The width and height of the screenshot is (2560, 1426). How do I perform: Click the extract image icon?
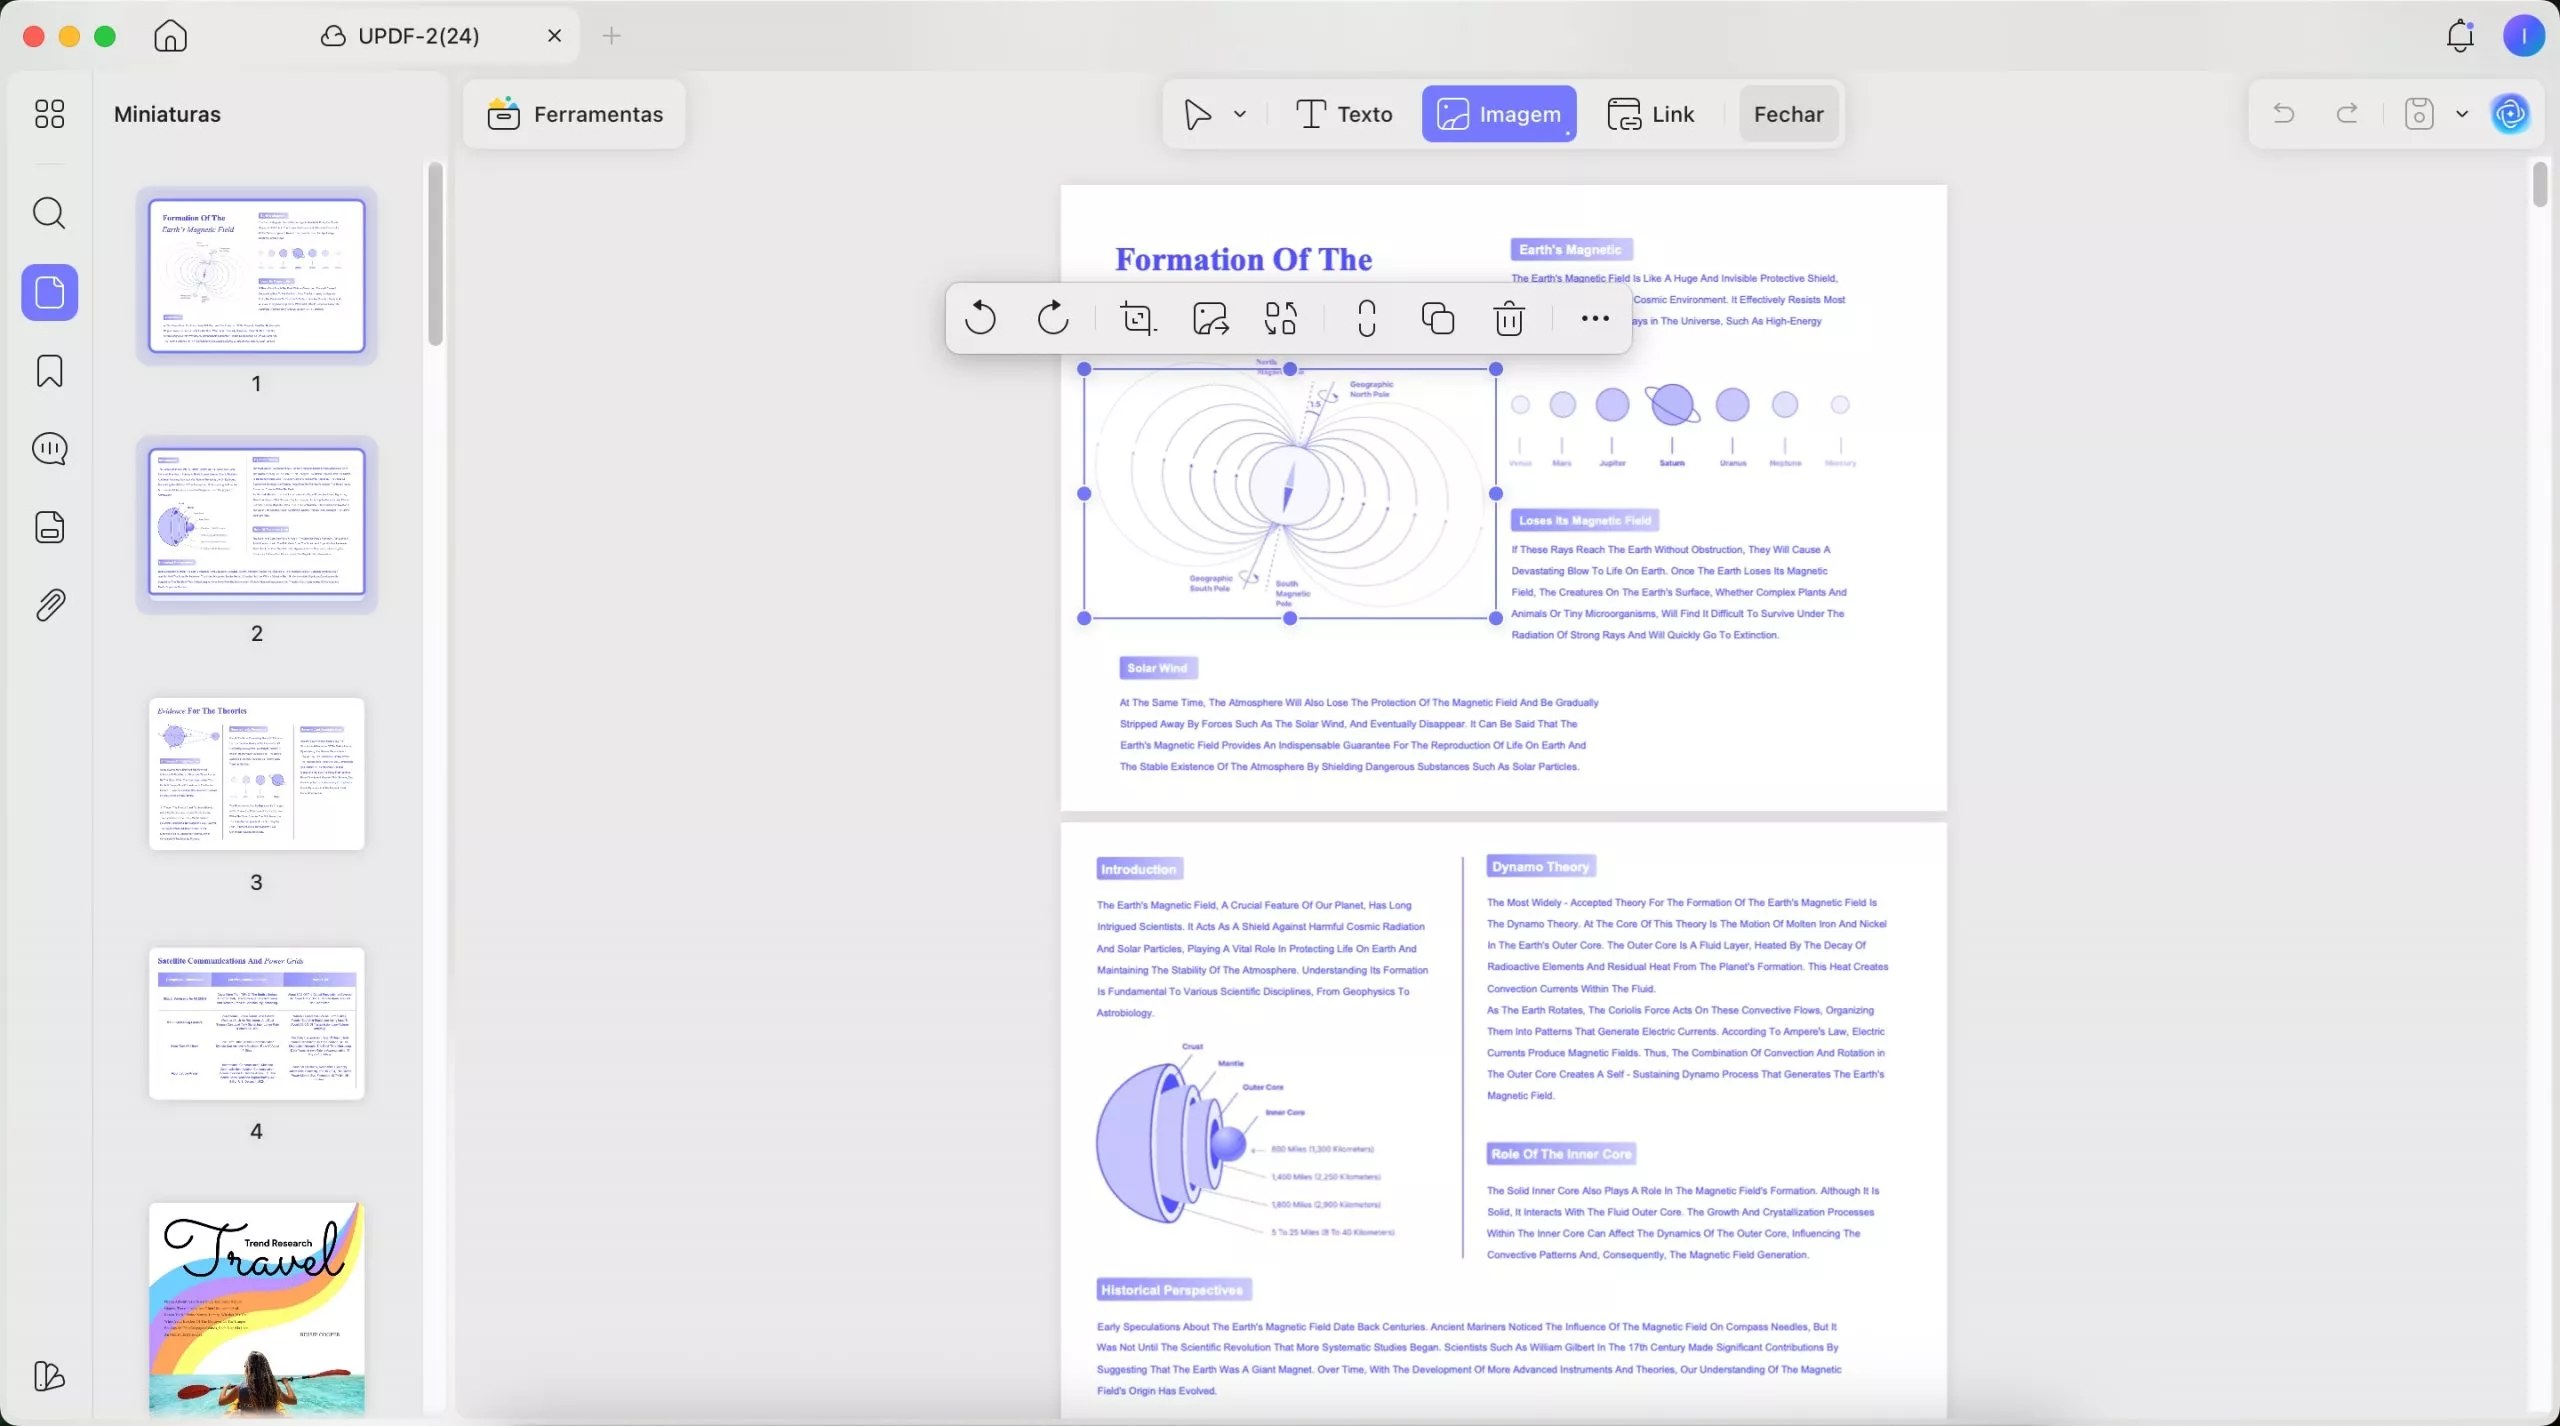tap(1210, 318)
